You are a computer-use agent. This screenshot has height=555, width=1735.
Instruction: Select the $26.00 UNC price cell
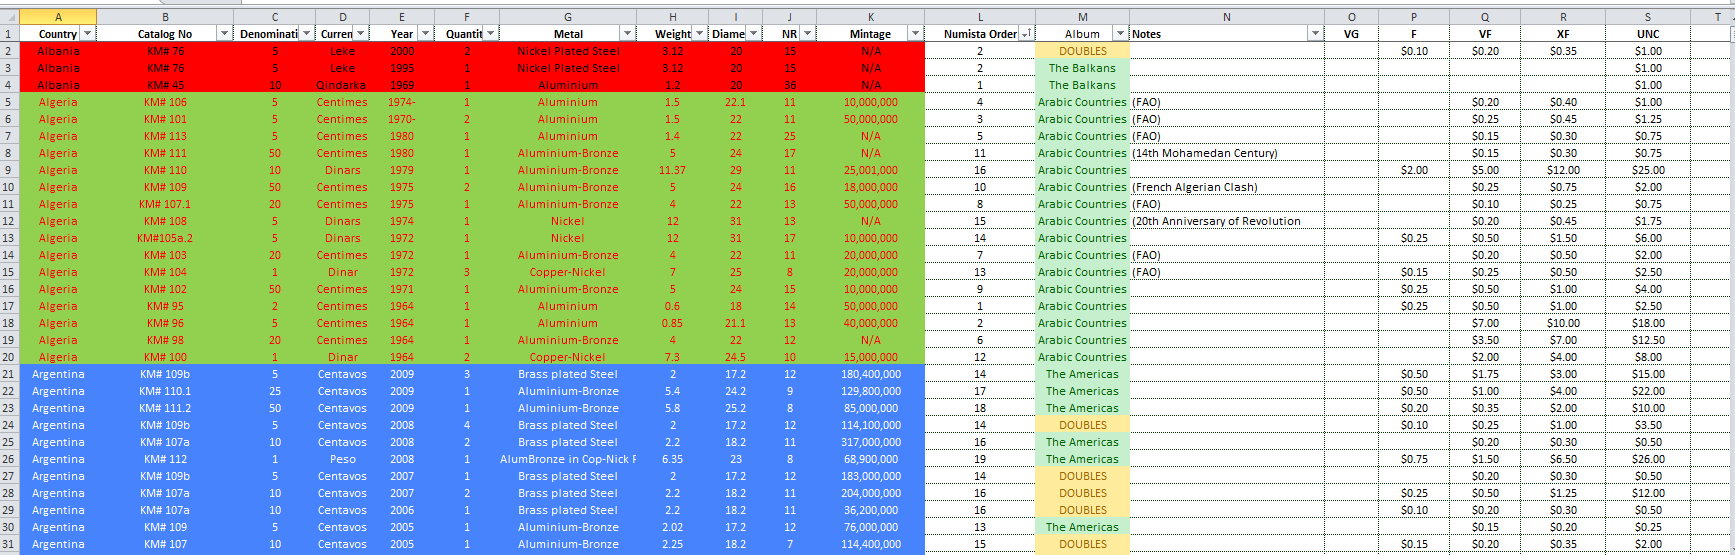[1648, 459]
